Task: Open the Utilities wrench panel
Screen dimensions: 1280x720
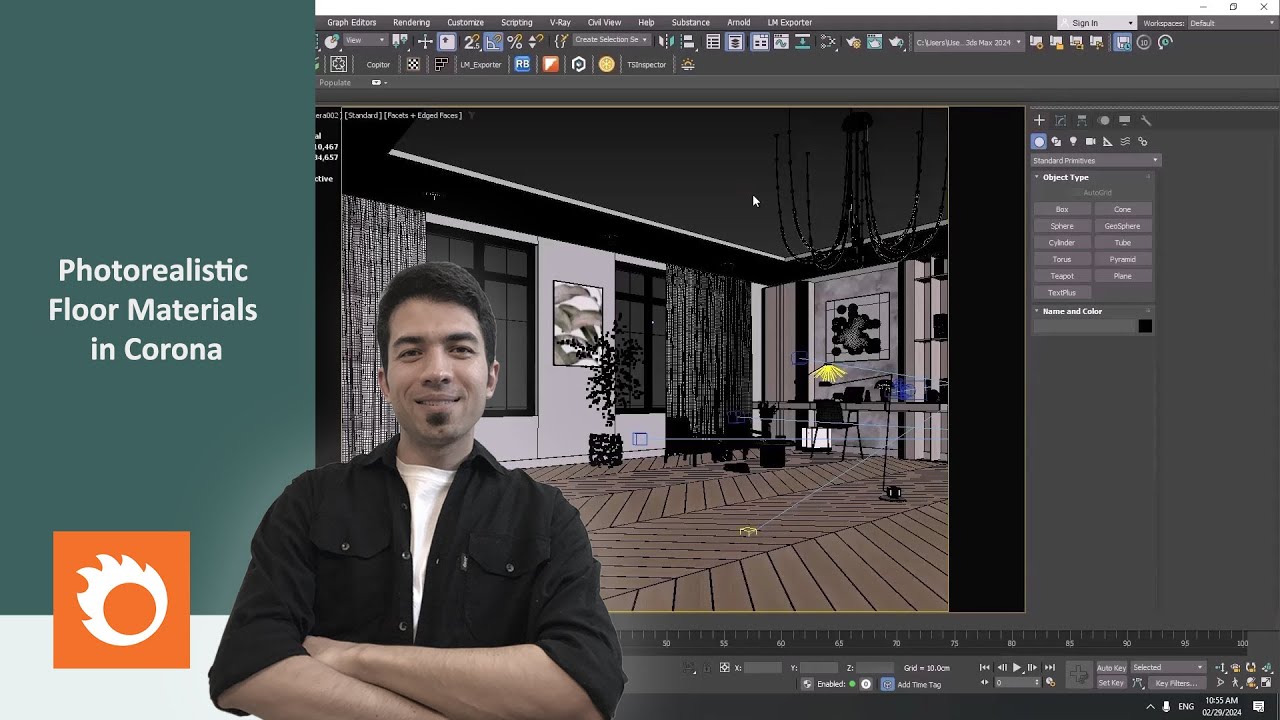Action: [x=1146, y=120]
